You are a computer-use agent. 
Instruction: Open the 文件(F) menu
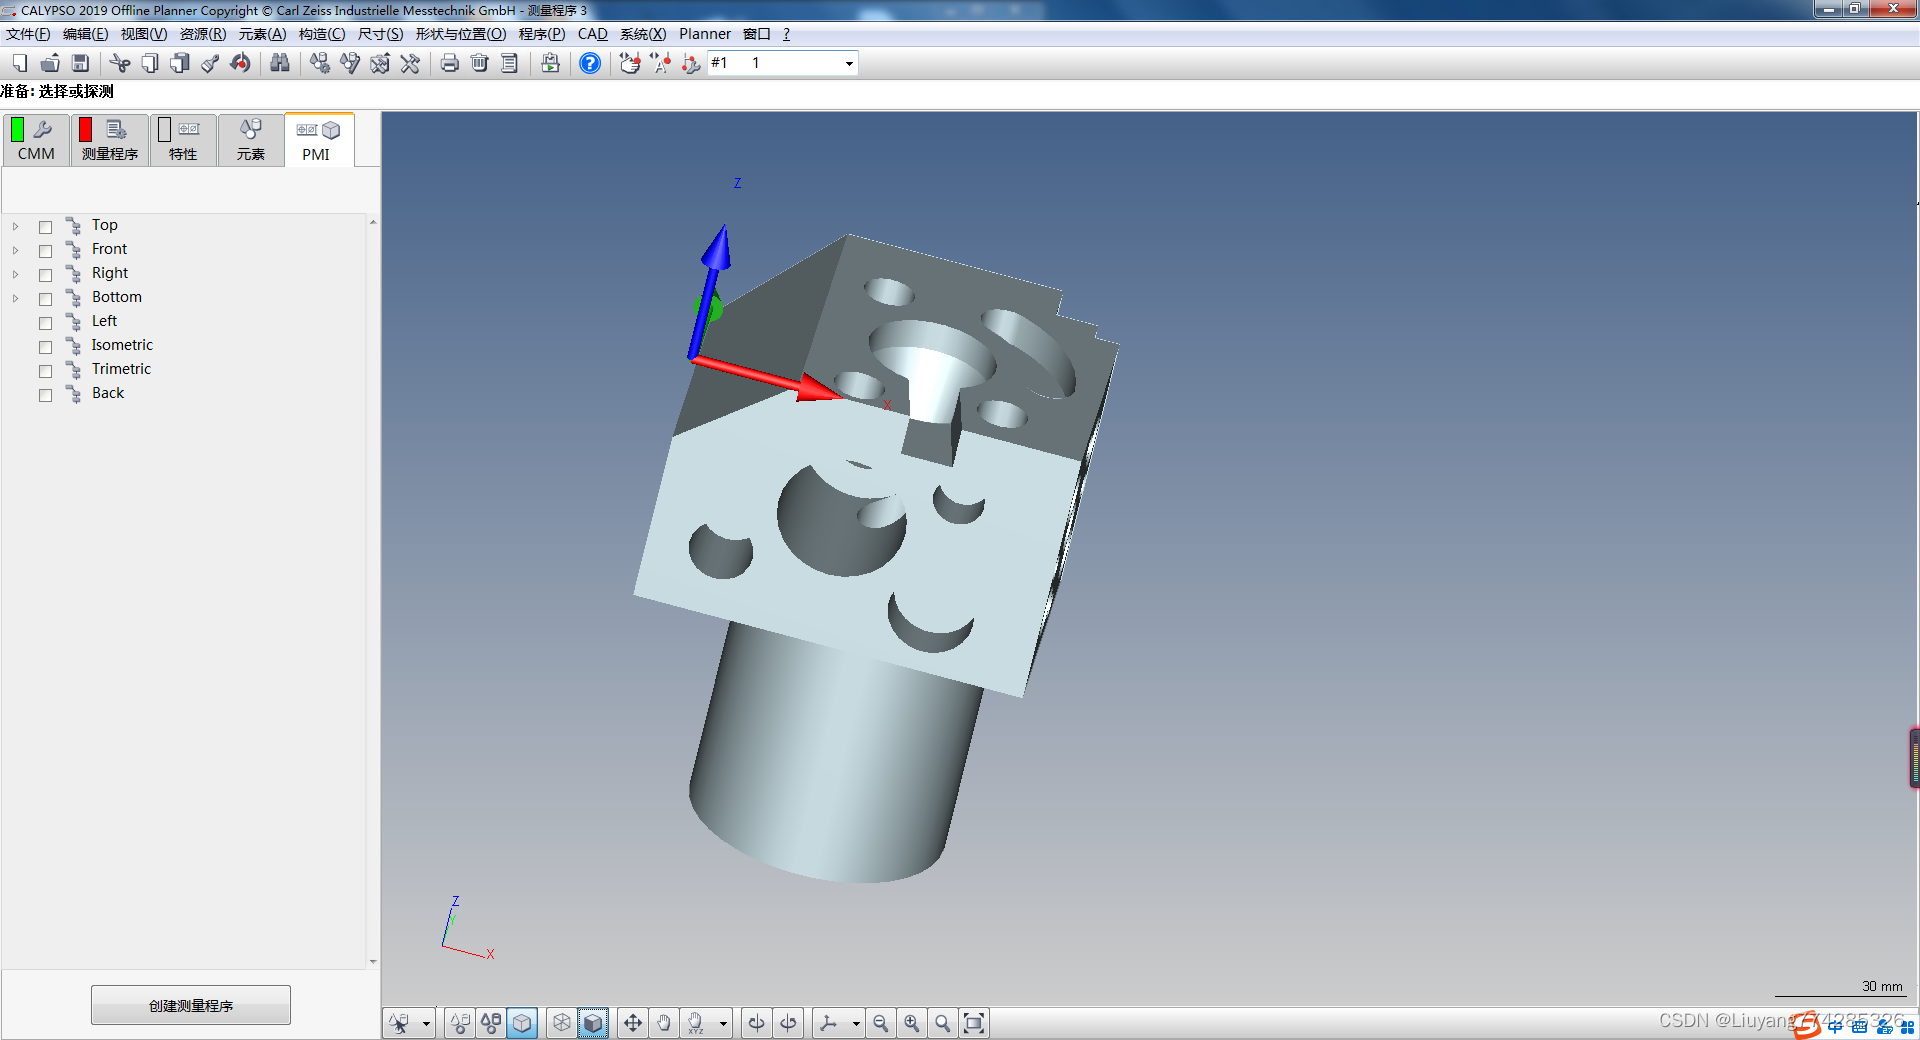coord(28,34)
